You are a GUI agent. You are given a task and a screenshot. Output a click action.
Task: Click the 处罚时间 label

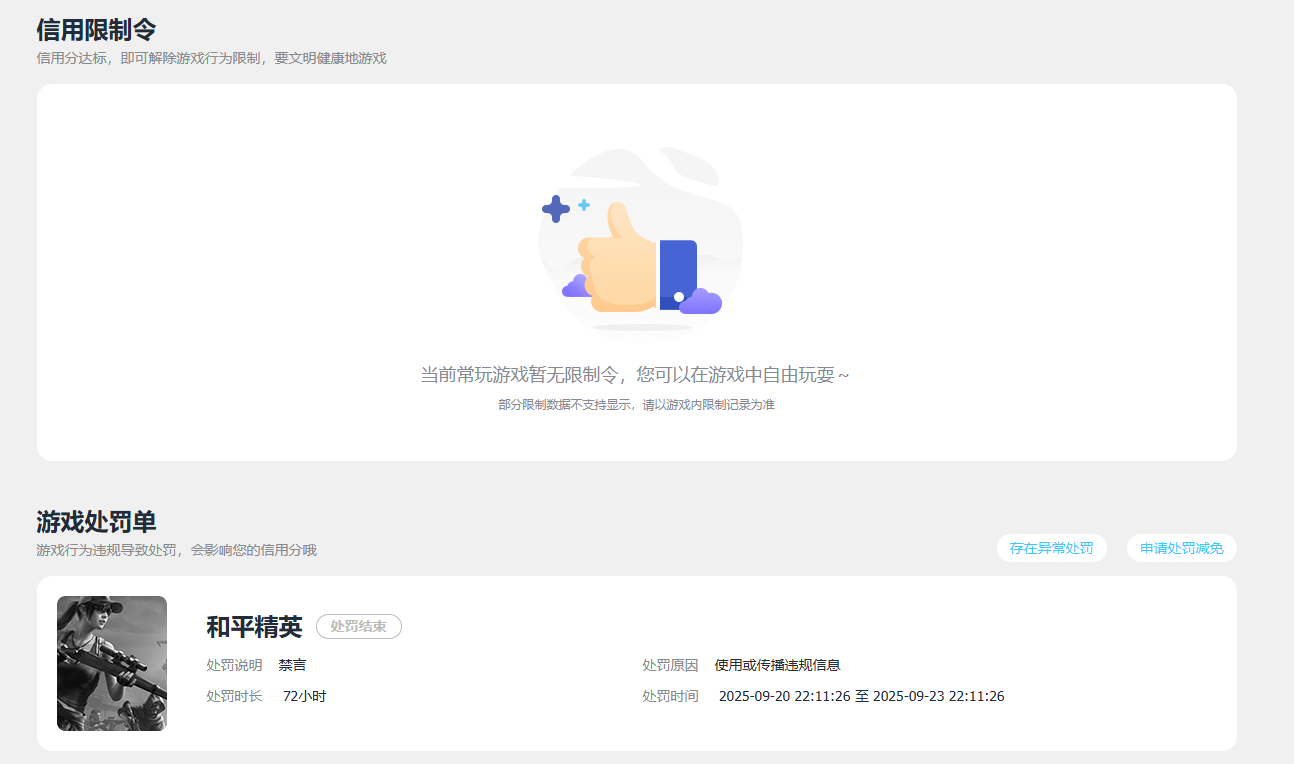(x=670, y=696)
